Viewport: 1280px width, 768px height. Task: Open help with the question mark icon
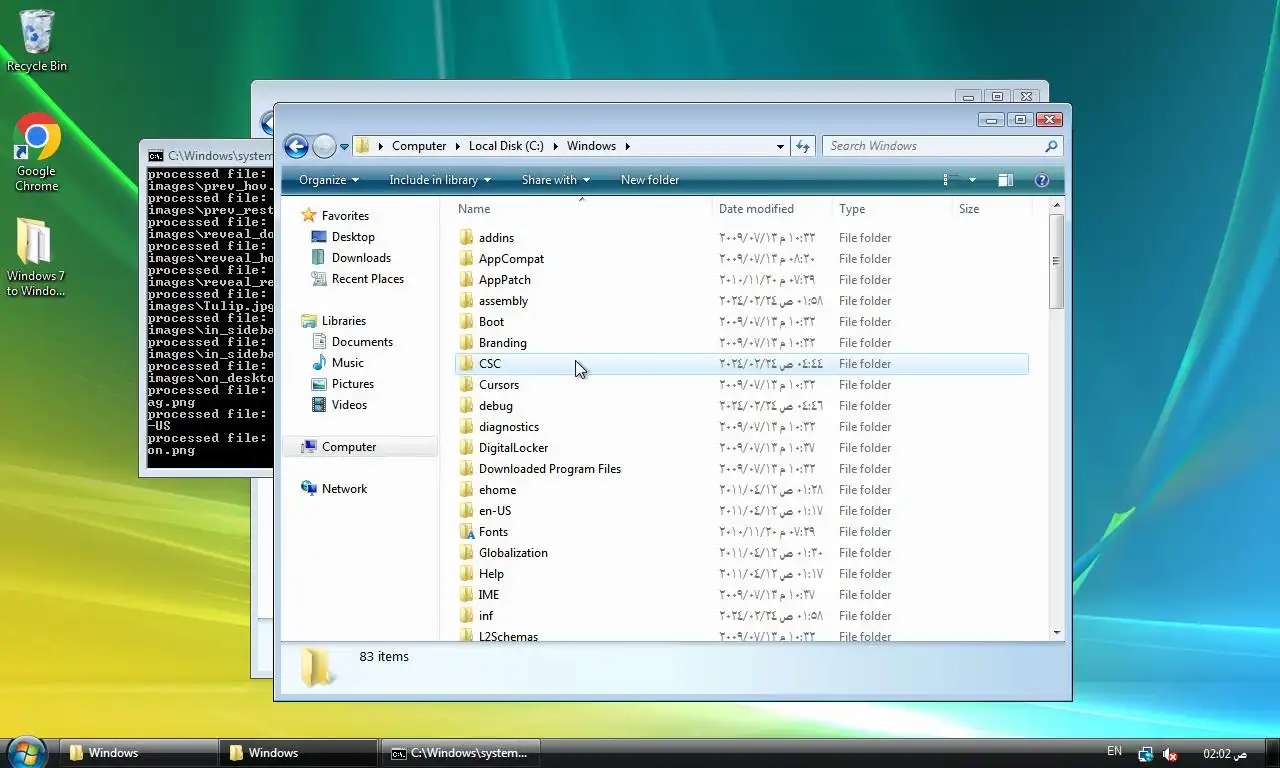point(1041,180)
